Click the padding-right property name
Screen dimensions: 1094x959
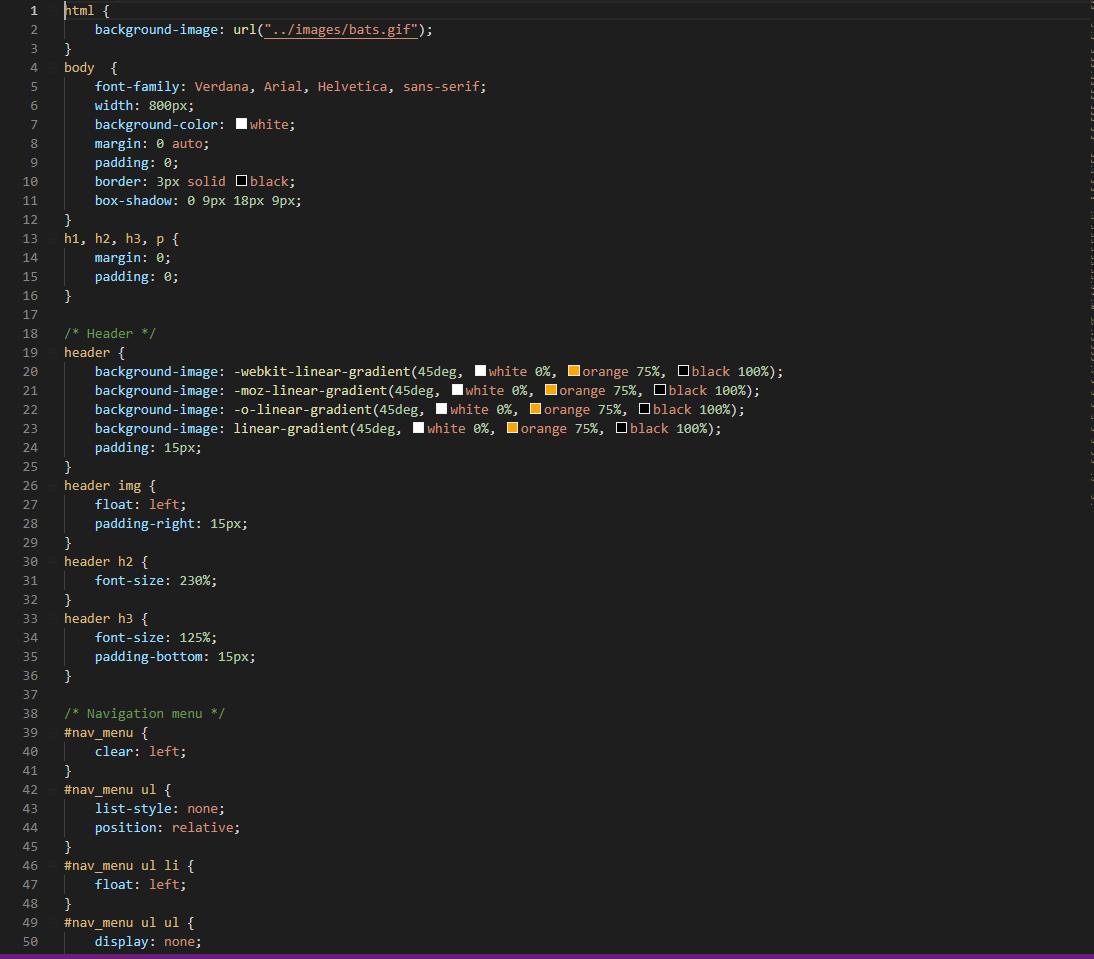click(x=144, y=523)
